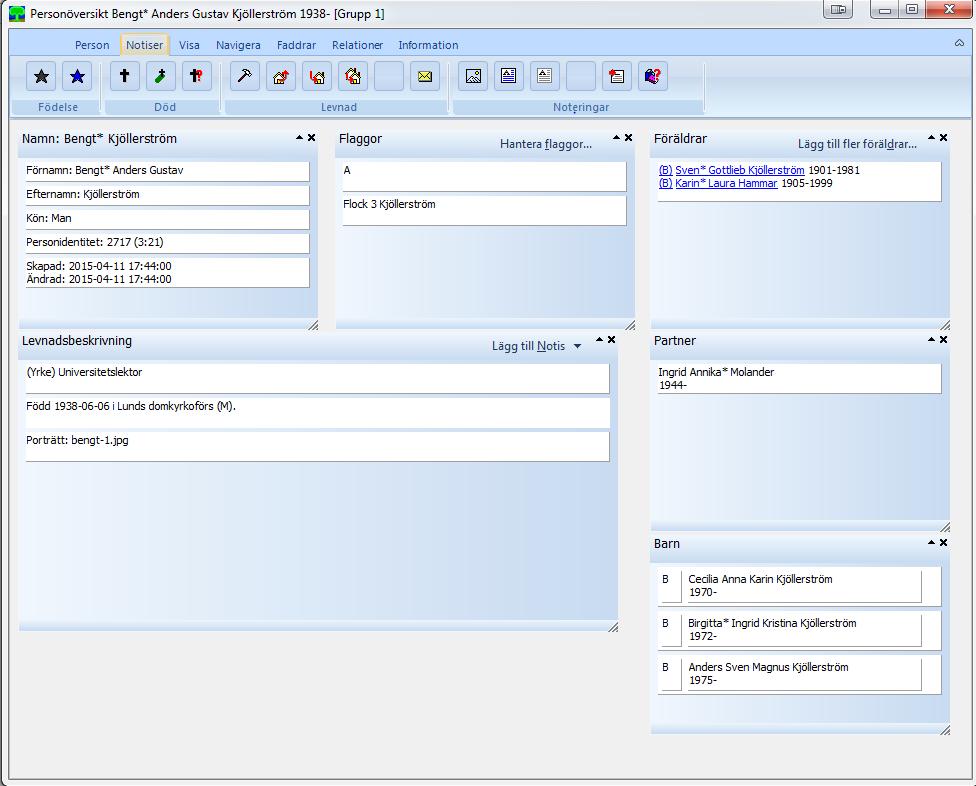Click the note with red arrow icon
The width and height of the screenshot is (976, 786).
click(617, 77)
